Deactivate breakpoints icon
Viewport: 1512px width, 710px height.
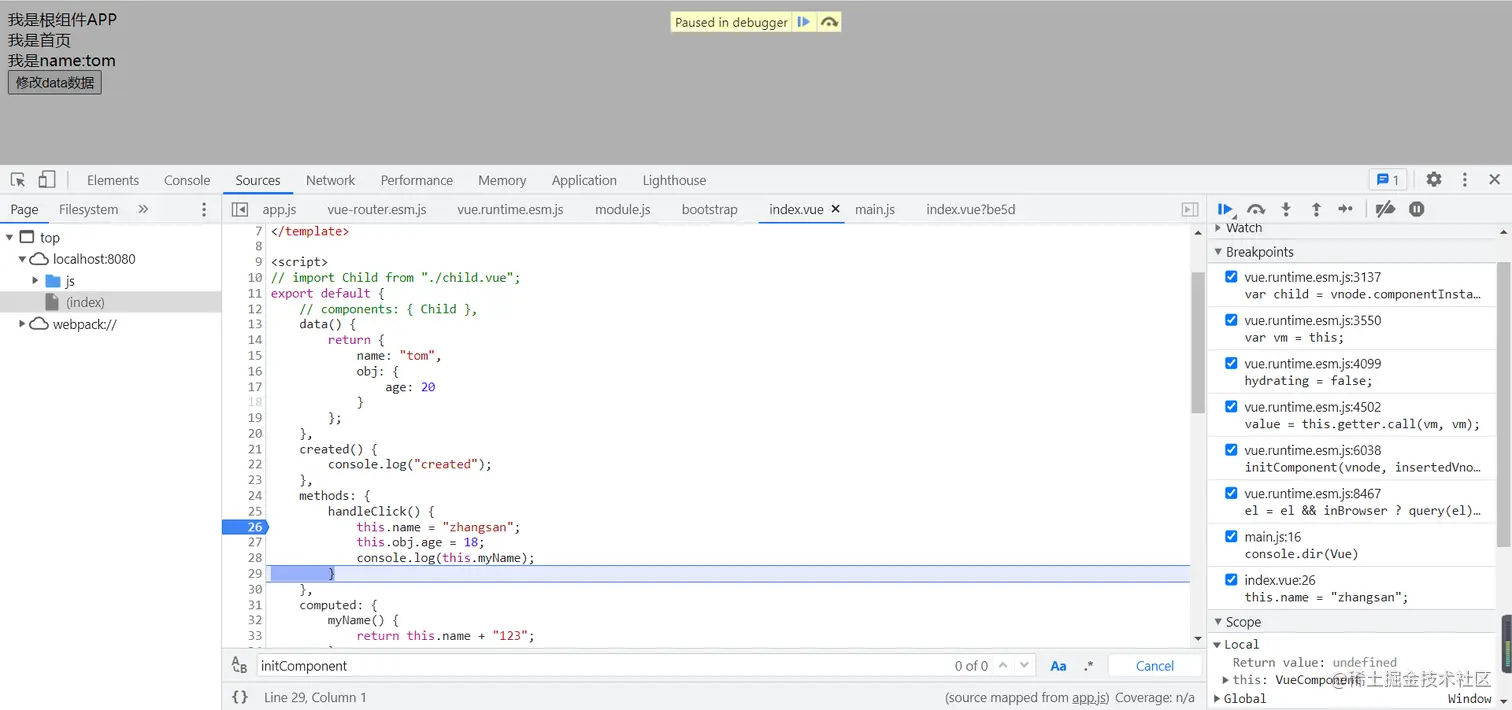click(x=1385, y=209)
